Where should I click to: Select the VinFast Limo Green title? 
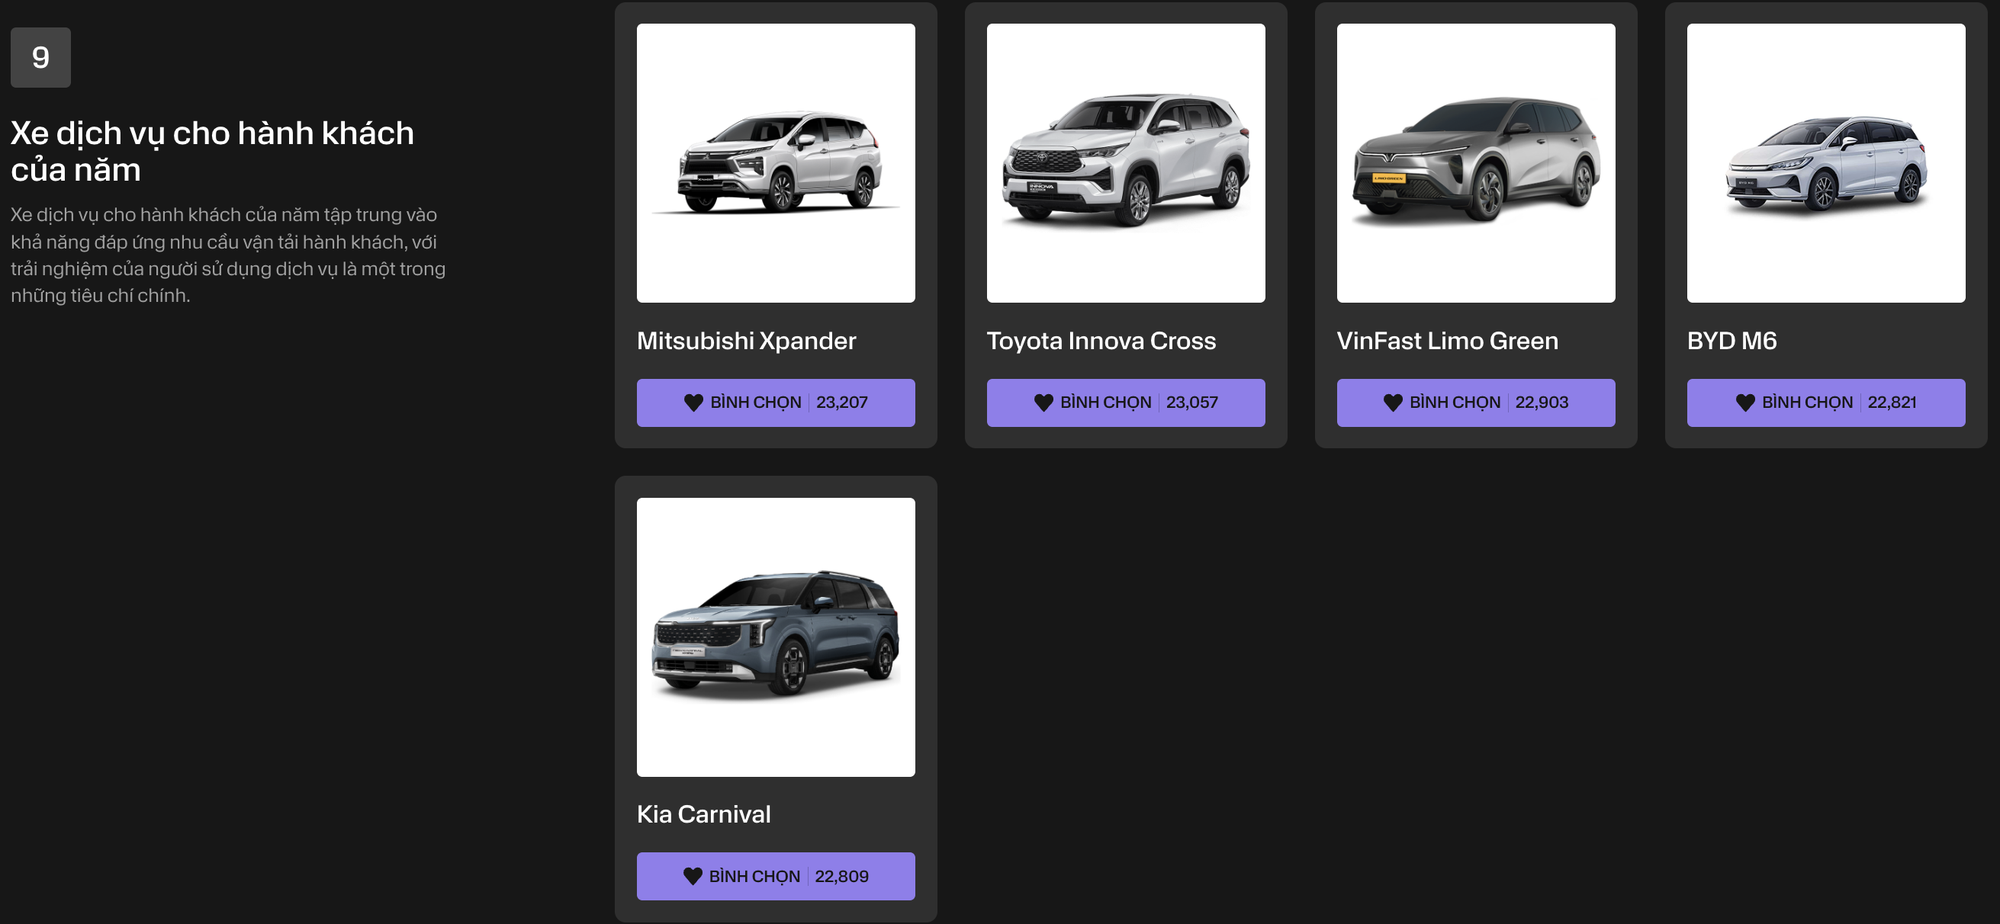(x=1447, y=341)
